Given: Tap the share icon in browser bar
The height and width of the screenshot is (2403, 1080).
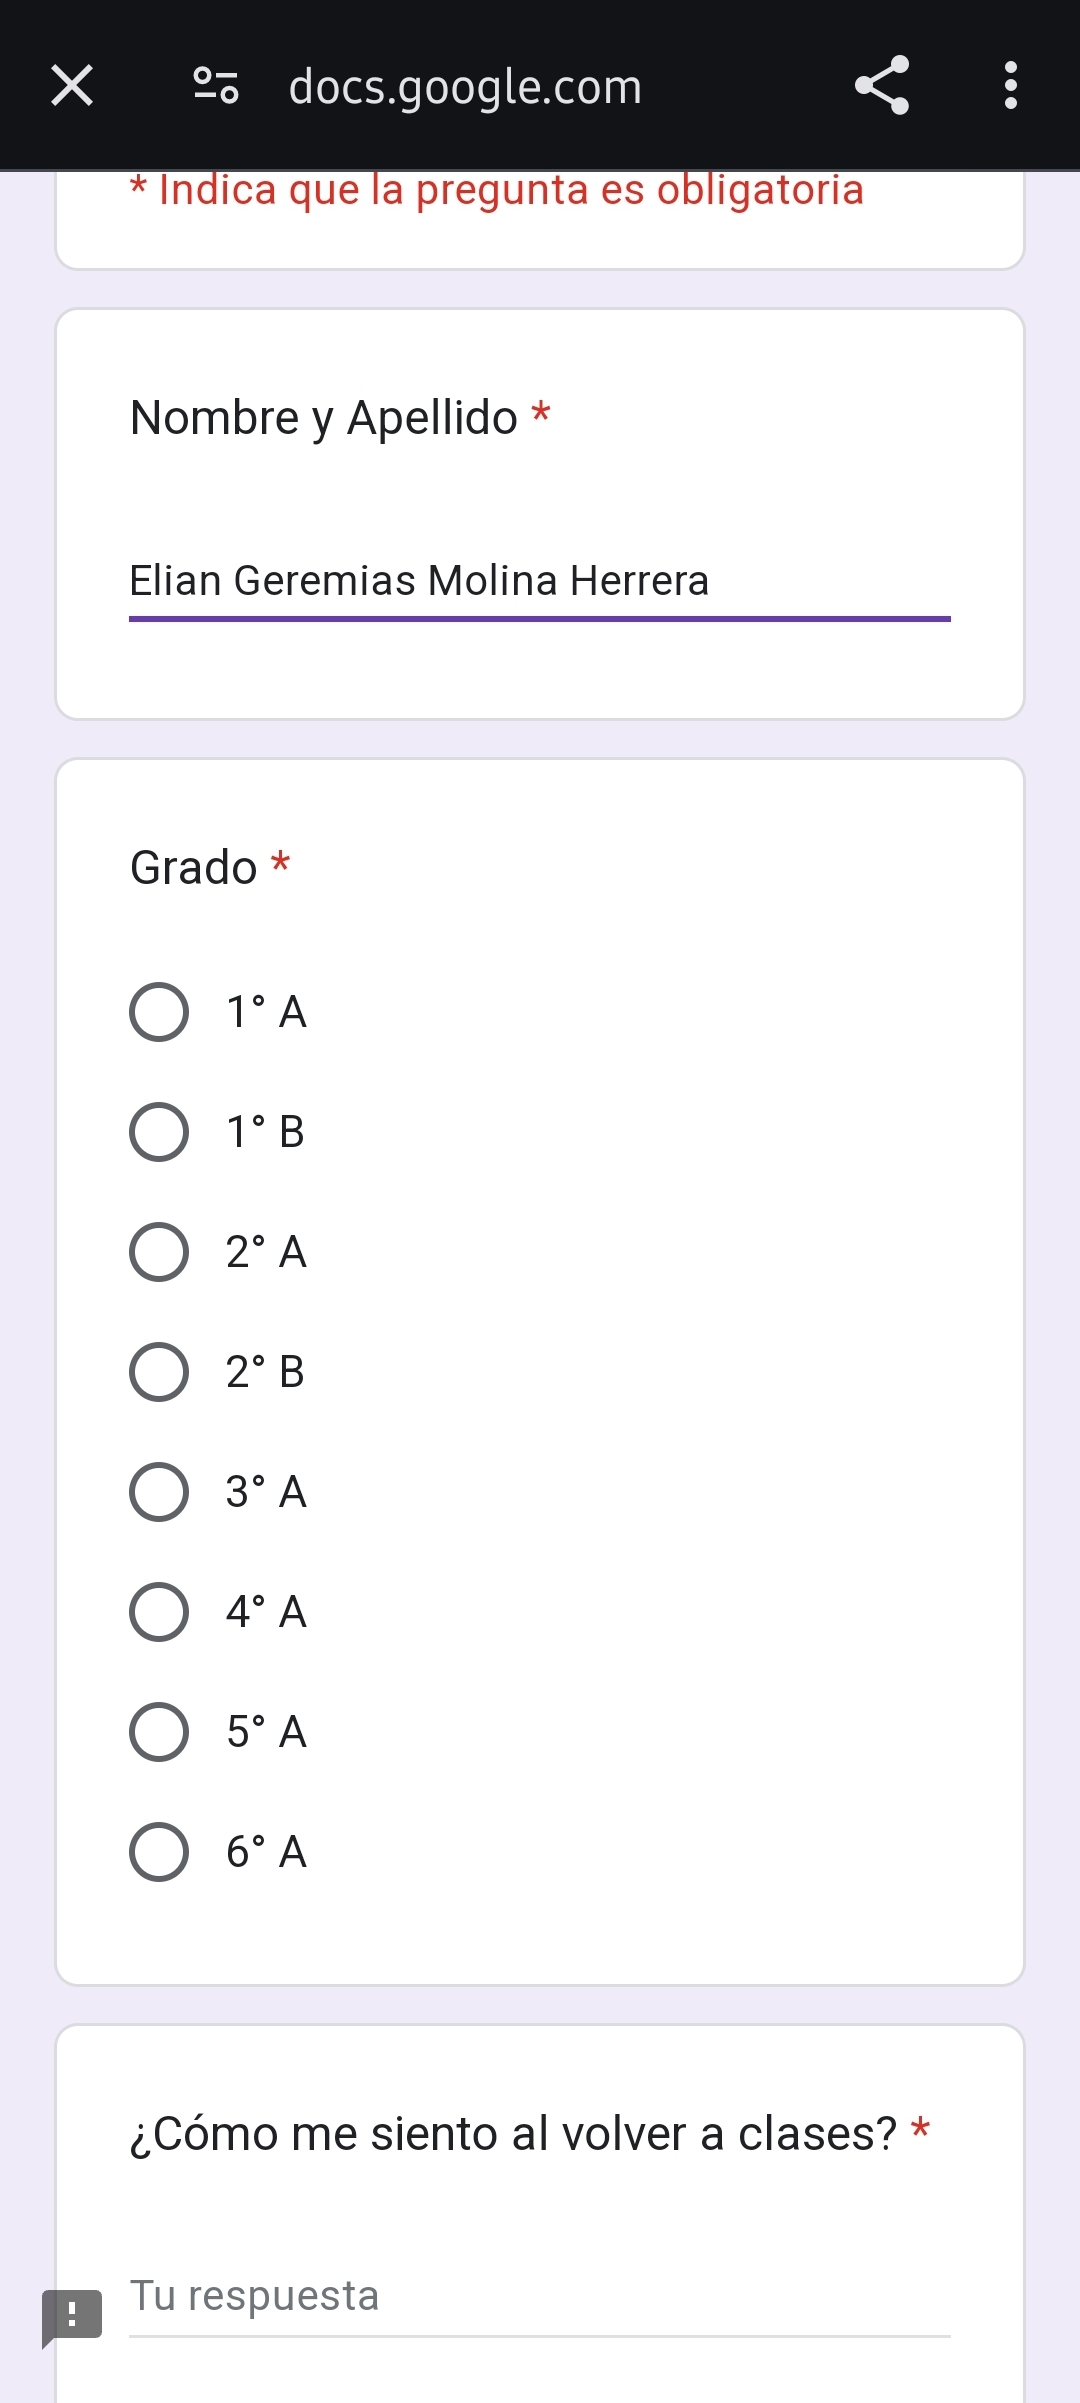Looking at the screenshot, I should pos(882,85).
